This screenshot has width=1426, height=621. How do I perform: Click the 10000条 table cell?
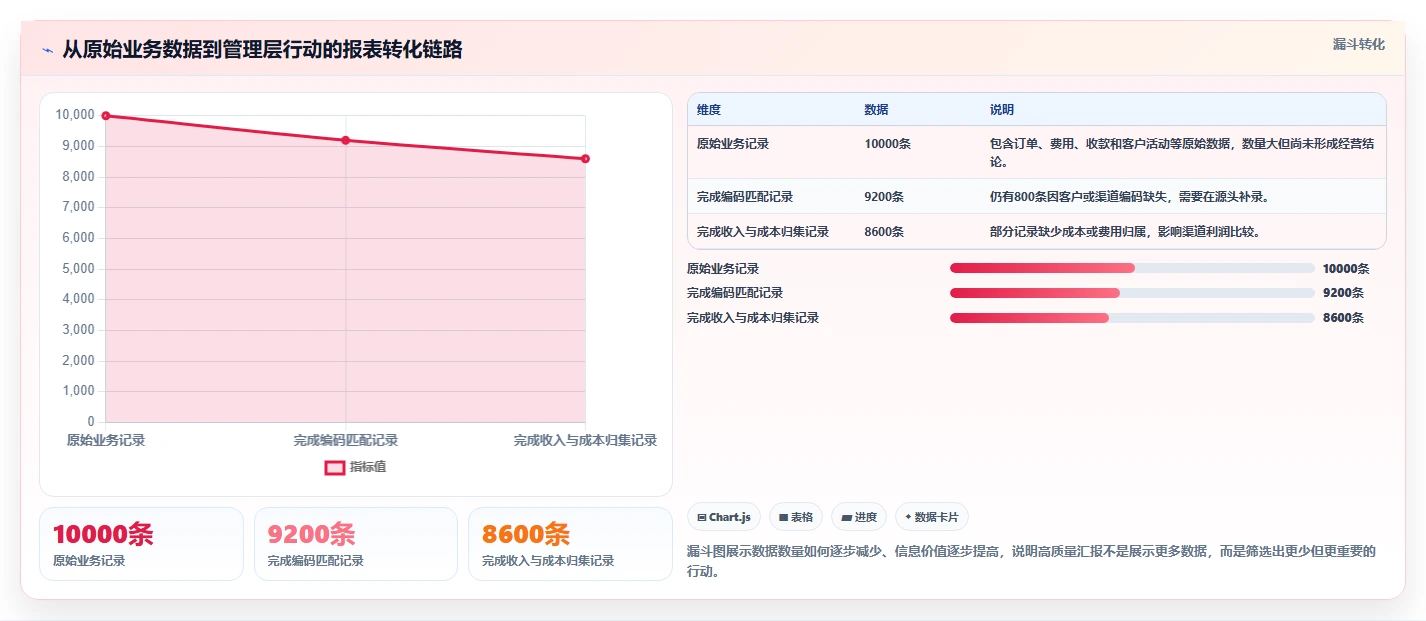pos(887,144)
